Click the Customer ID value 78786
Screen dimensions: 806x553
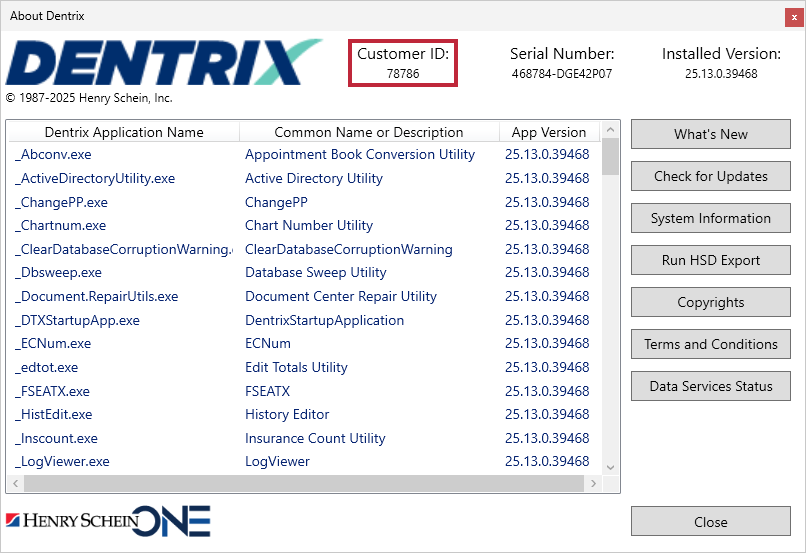coord(403,73)
